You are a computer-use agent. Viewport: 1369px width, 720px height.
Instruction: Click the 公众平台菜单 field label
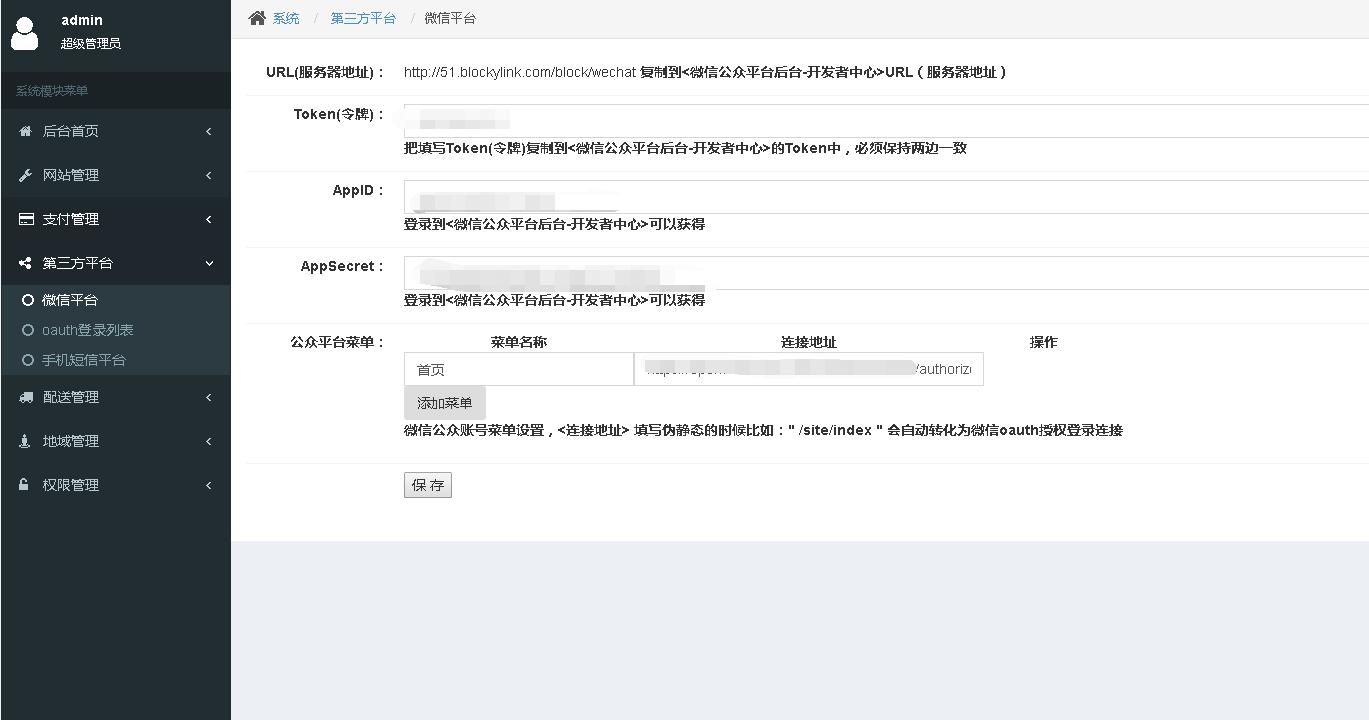click(x=337, y=342)
